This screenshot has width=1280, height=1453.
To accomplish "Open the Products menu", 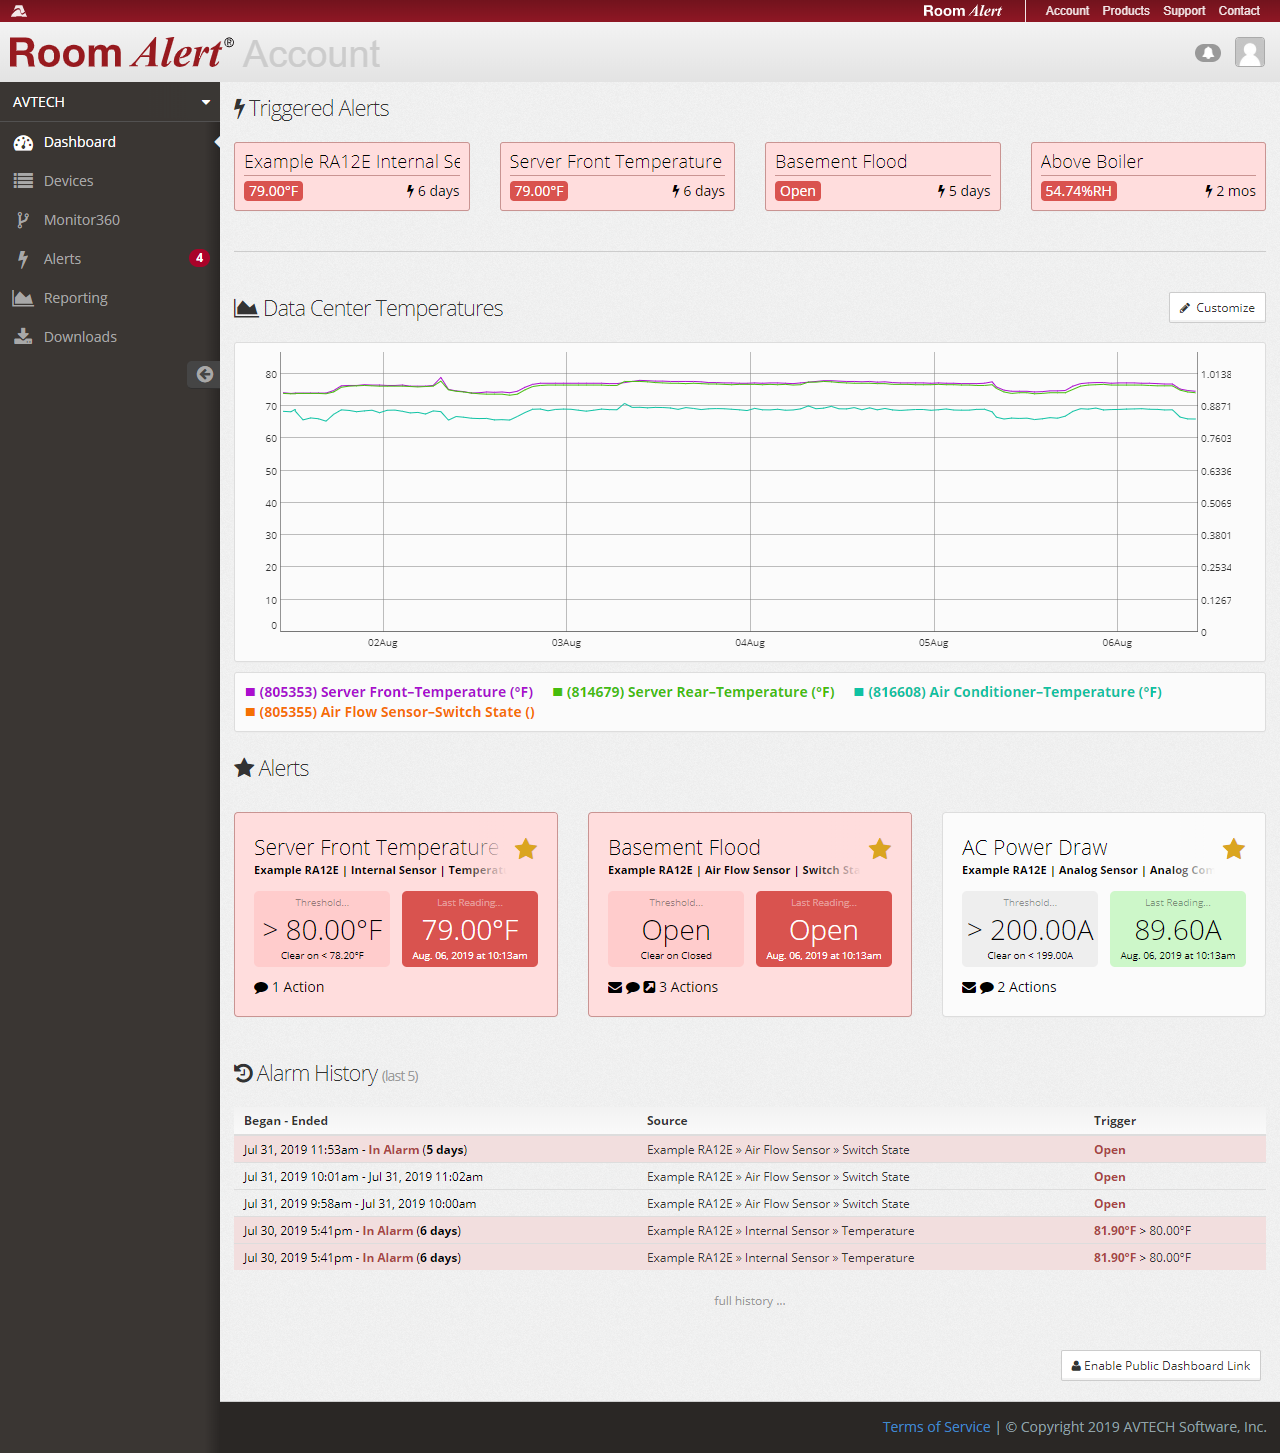I will tap(1126, 11).
